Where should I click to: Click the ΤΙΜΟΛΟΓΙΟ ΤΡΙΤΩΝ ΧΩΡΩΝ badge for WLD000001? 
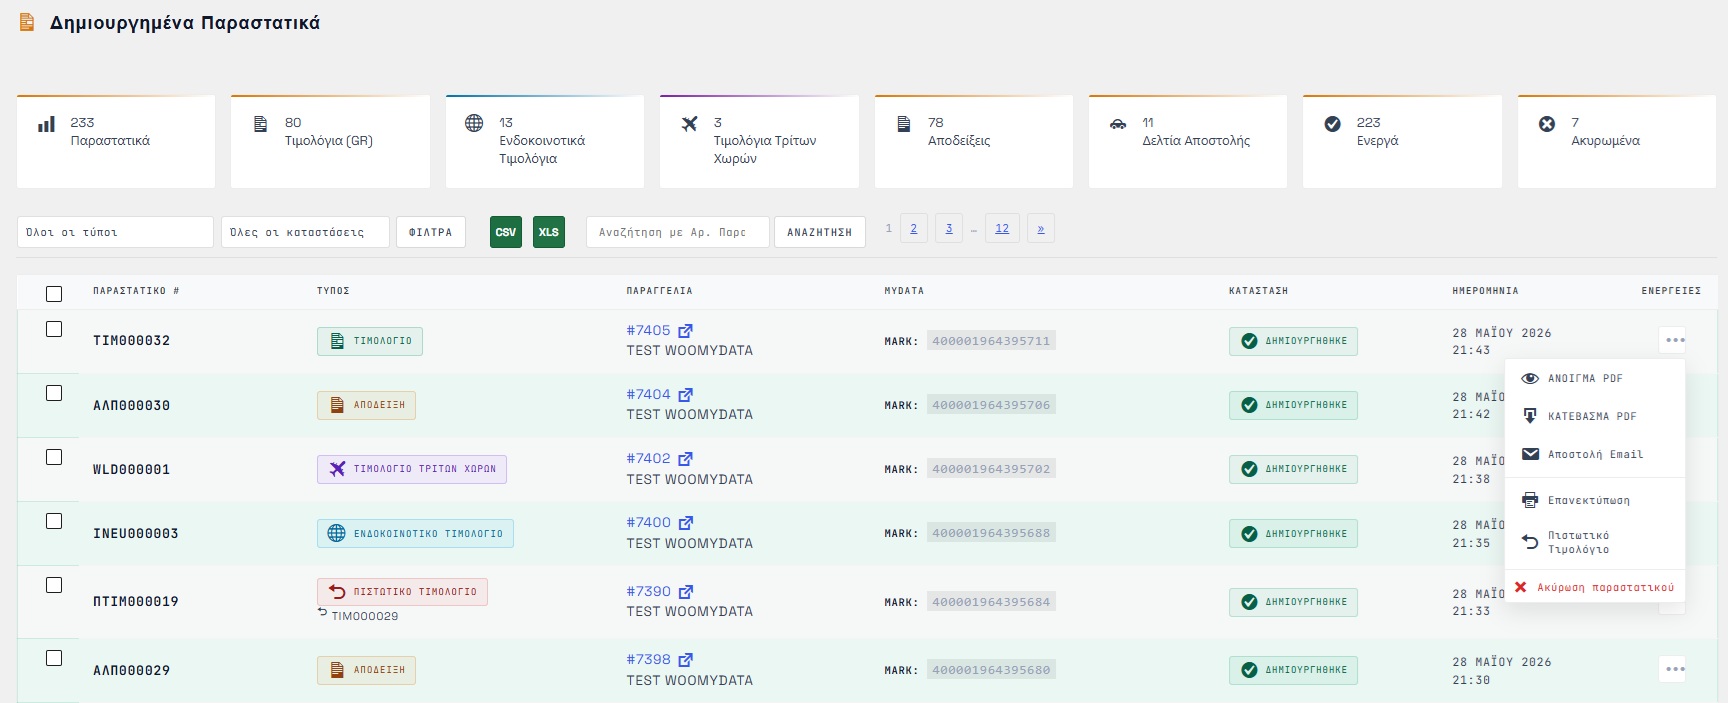click(x=412, y=469)
